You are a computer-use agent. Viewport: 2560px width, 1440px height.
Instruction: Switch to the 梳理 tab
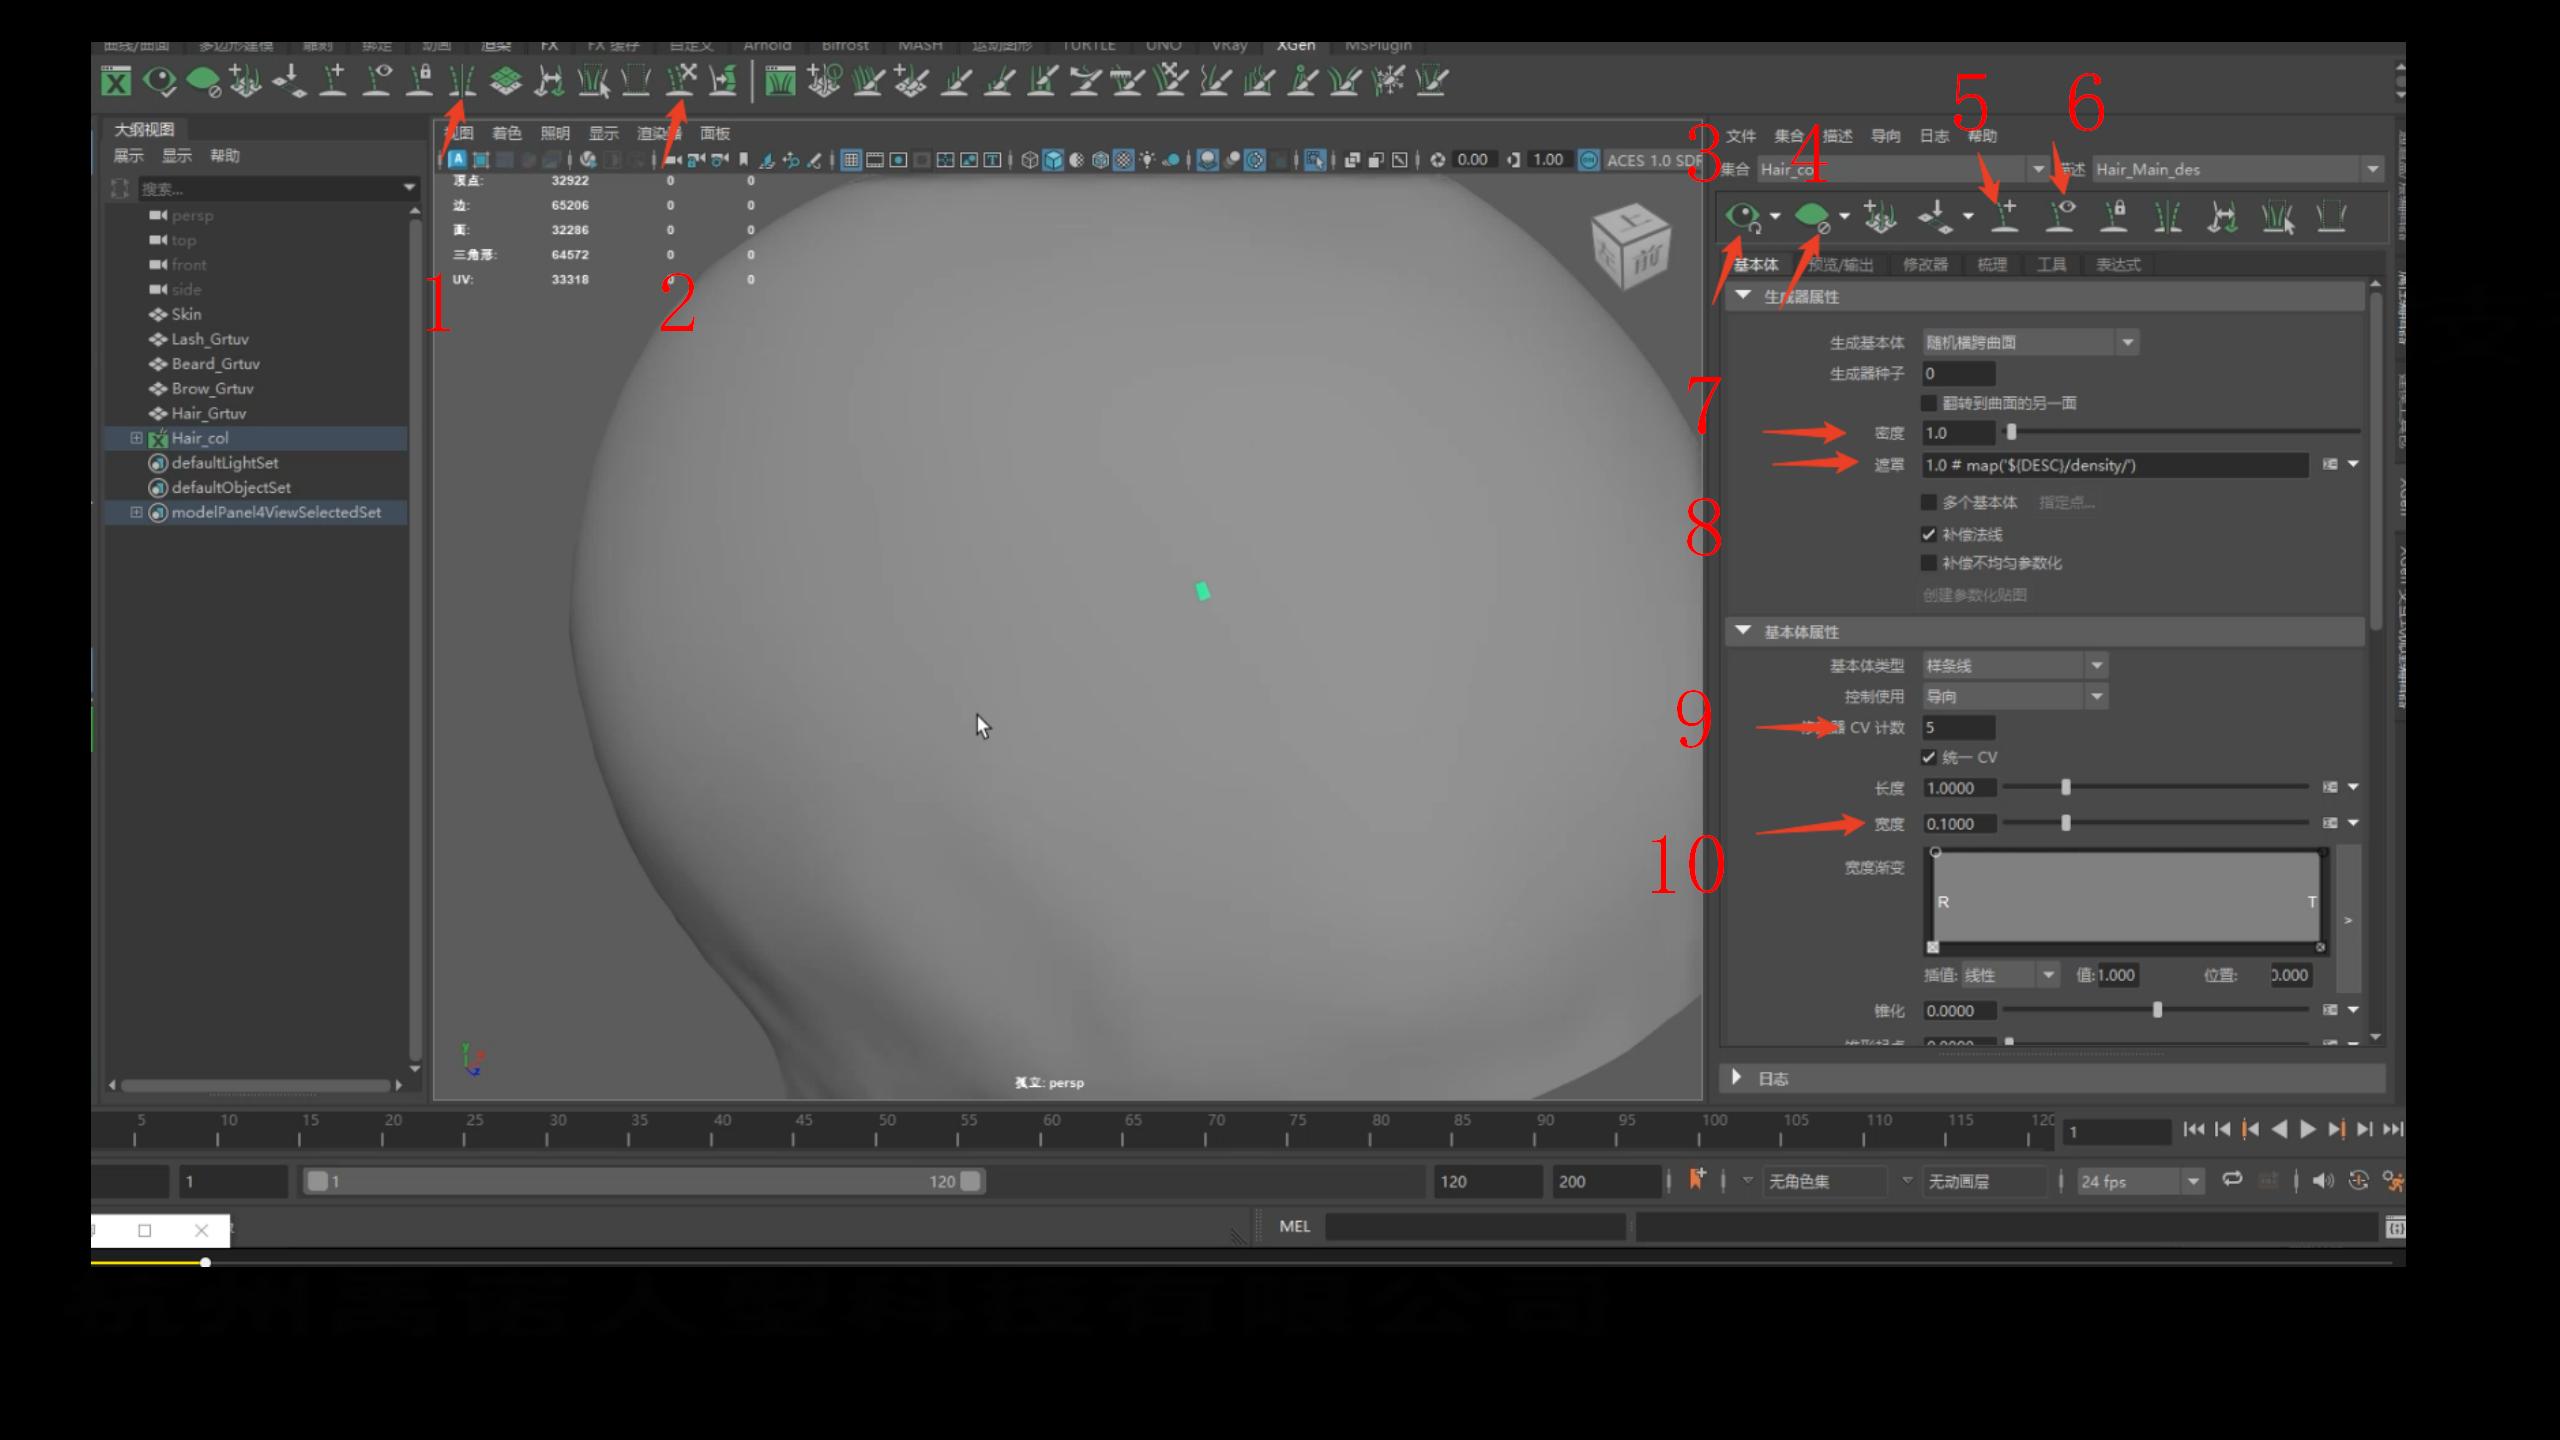[1992, 265]
